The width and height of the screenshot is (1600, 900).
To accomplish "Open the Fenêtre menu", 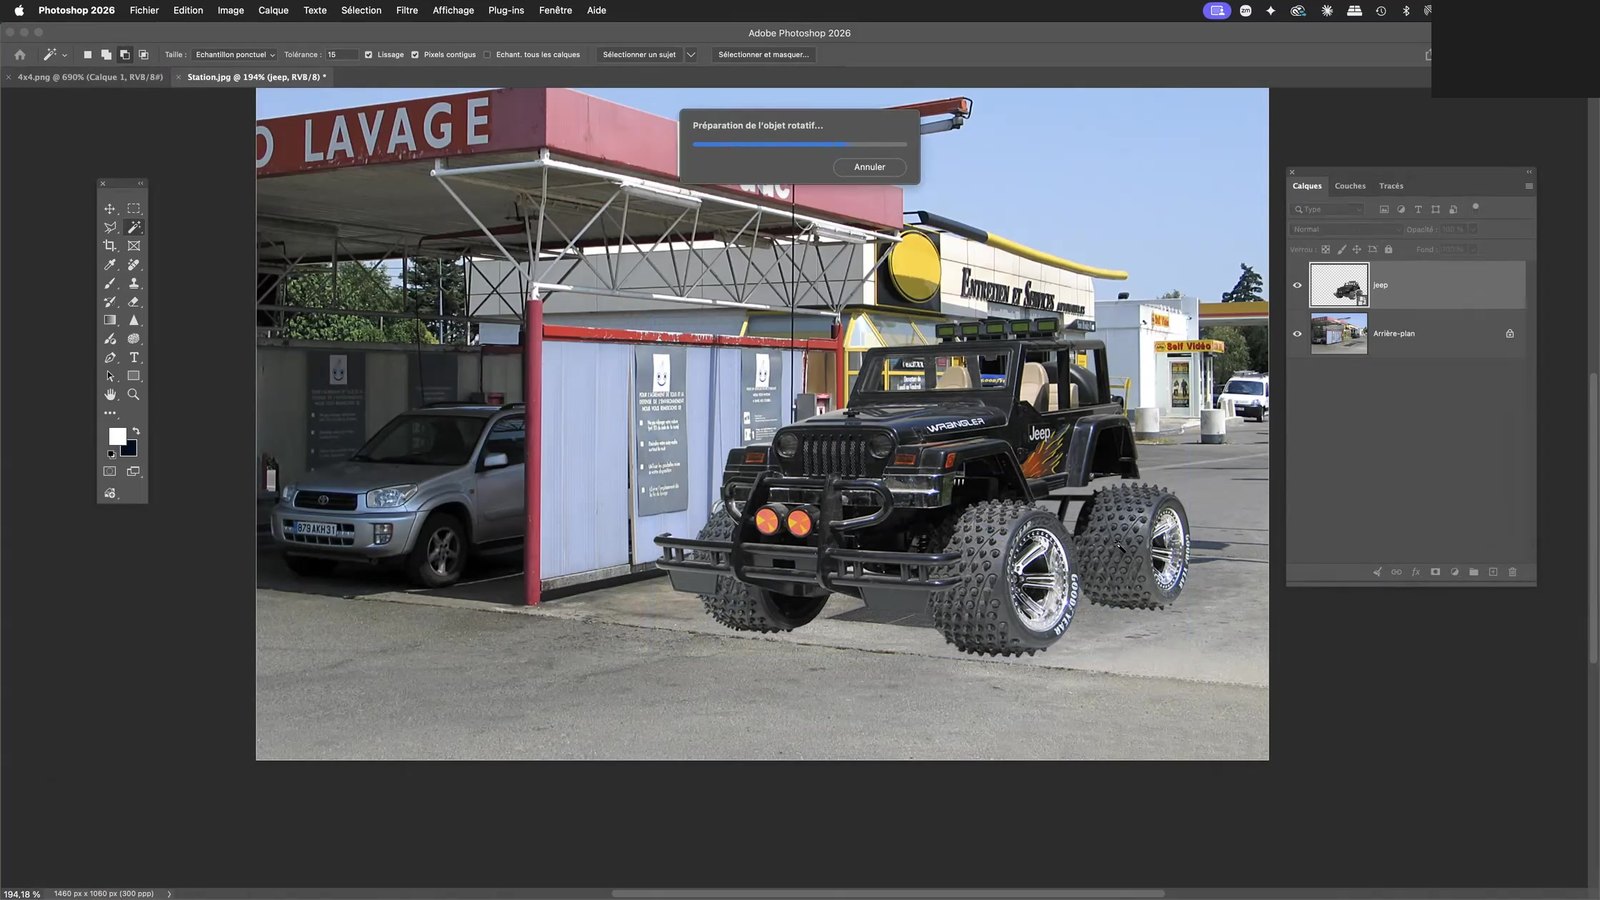I will [x=555, y=10].
